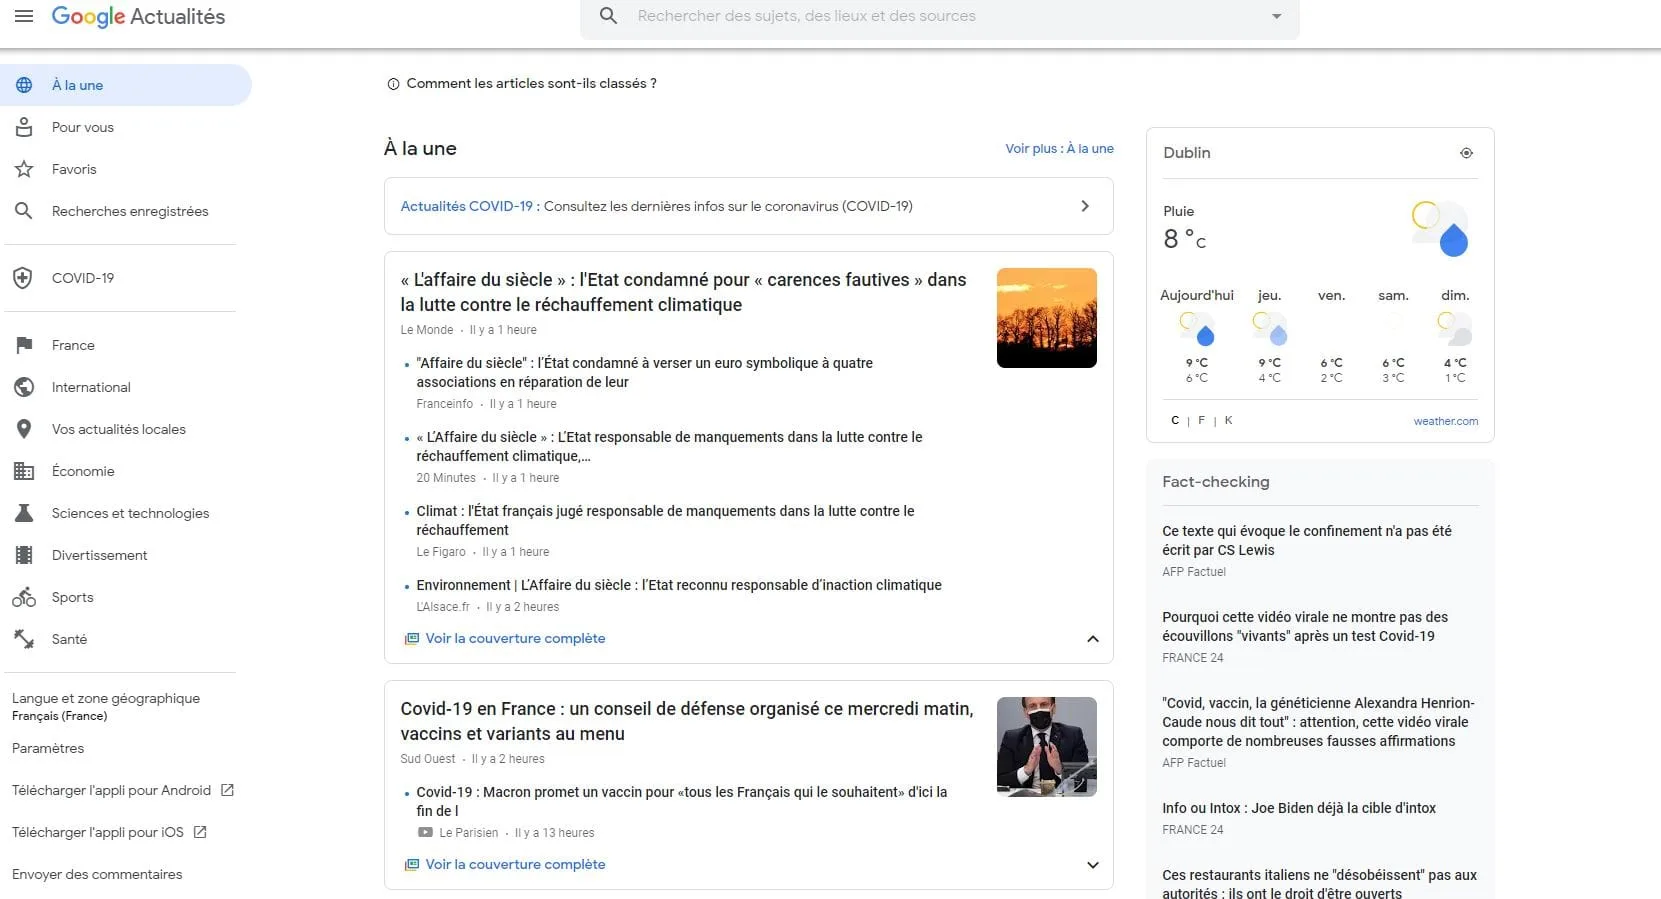
Task: Open Recherches enregistrées magnifier icon
Action: click(x=24, y=211)
